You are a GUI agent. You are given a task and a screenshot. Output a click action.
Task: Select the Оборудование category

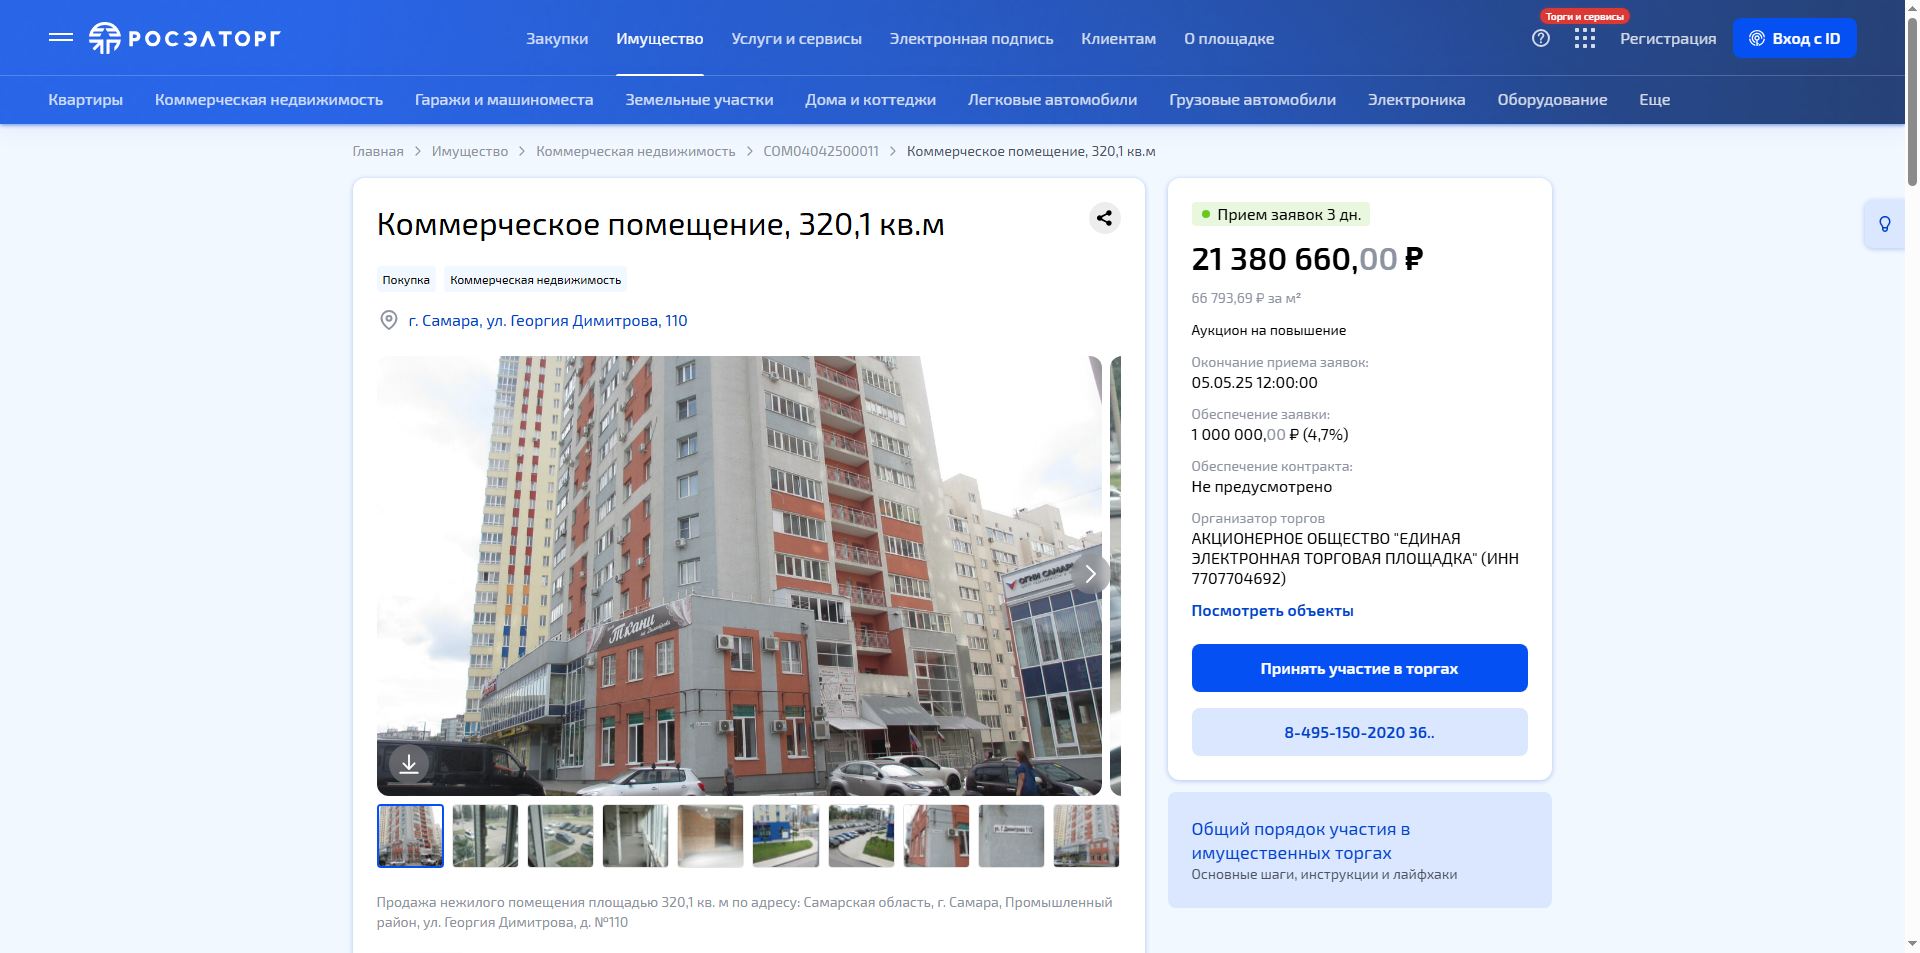[x=1553, y=100]
